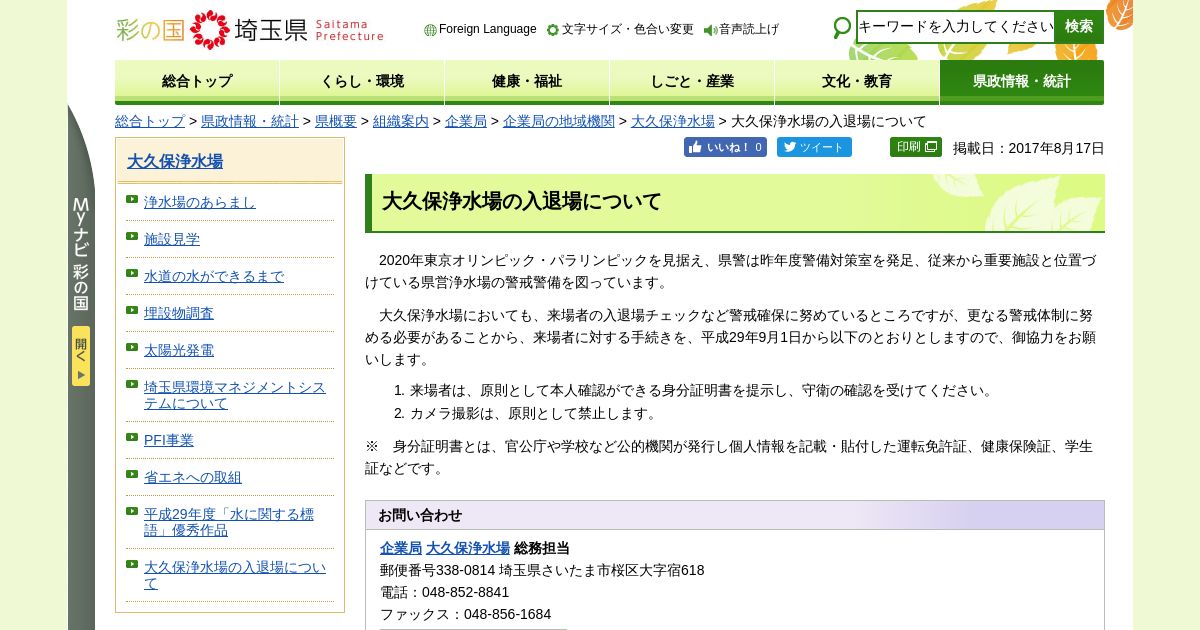Click breadcrumb link 企業局の地域機関
Image resolution: width=1200 pixels, height=630 pixels.
pyautogui.click(x=559, y=121)
